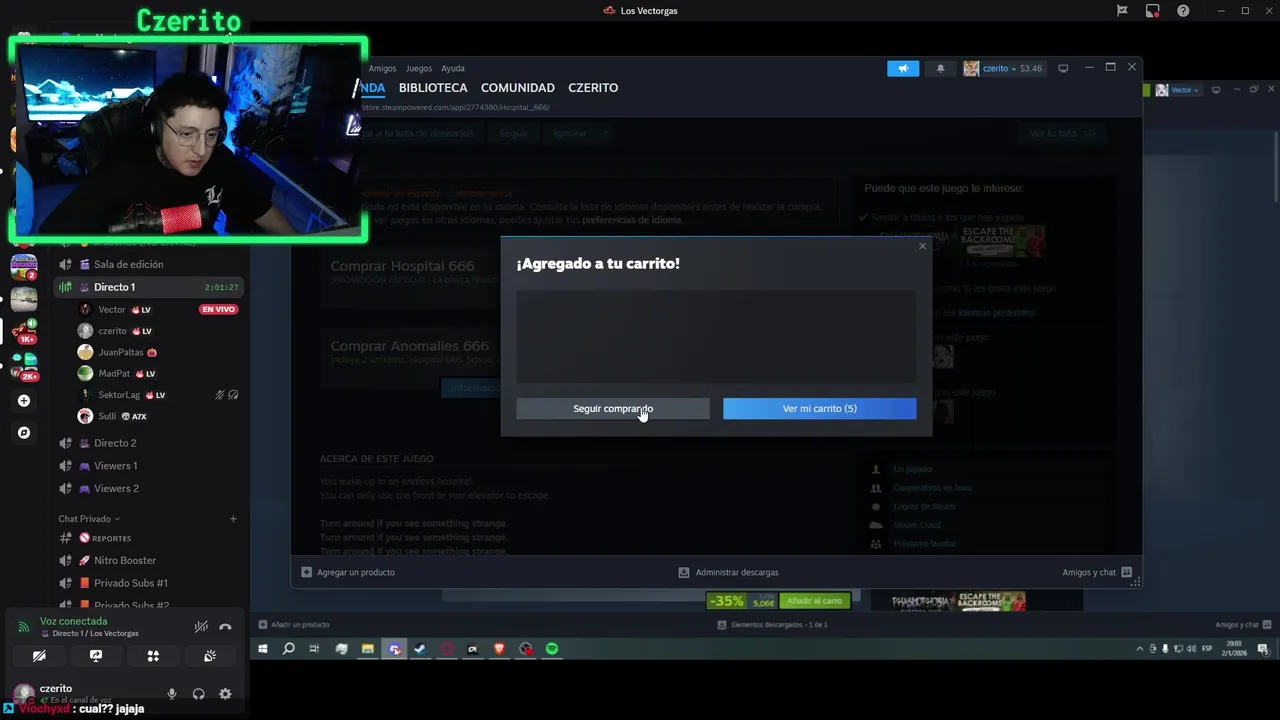Open the Amigos menu in Steam

[382, 68]
